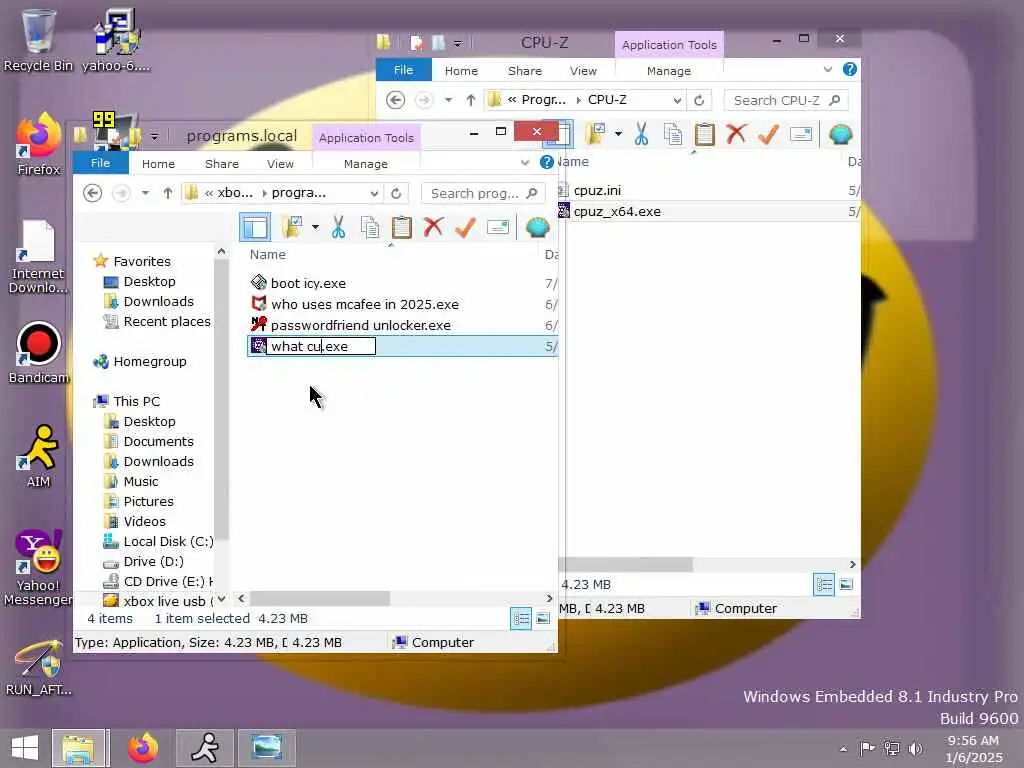This screenshot has width=1024, height=768.
Task: Click horizontal scrollbar in CPU-Z file list
Action: (626, 564)
